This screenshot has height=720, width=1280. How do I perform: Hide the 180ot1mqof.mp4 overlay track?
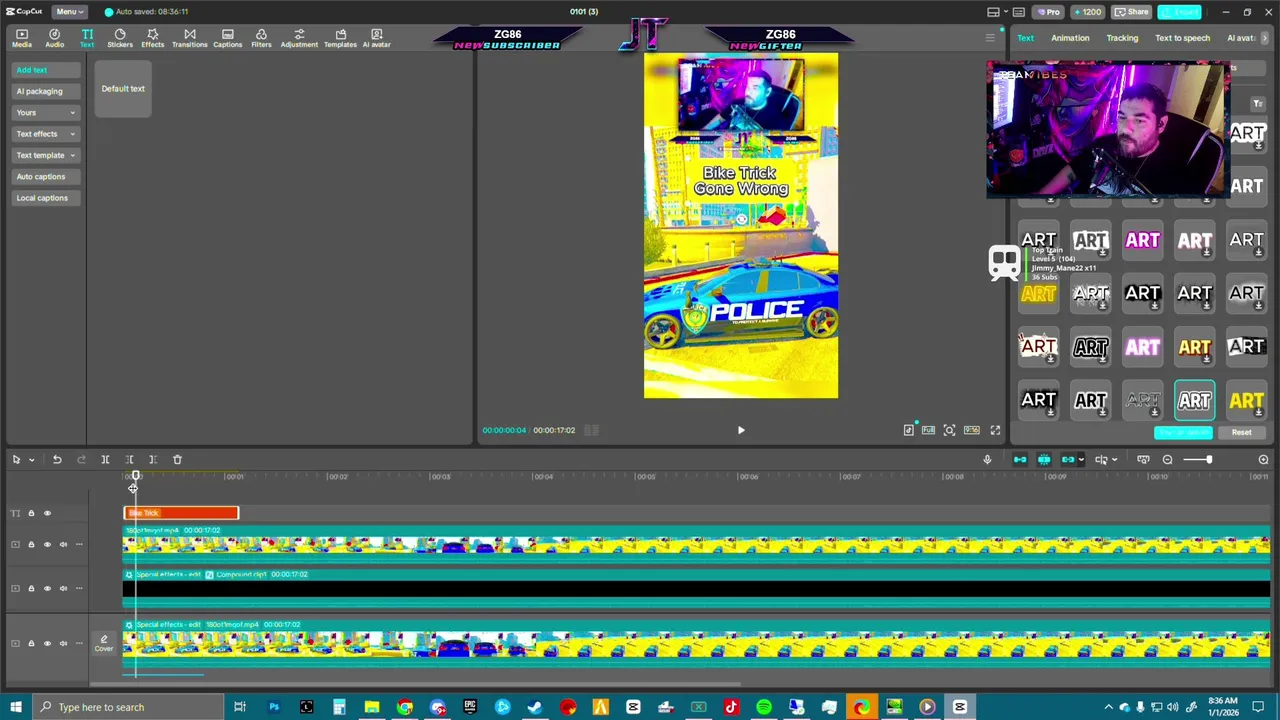47,544
